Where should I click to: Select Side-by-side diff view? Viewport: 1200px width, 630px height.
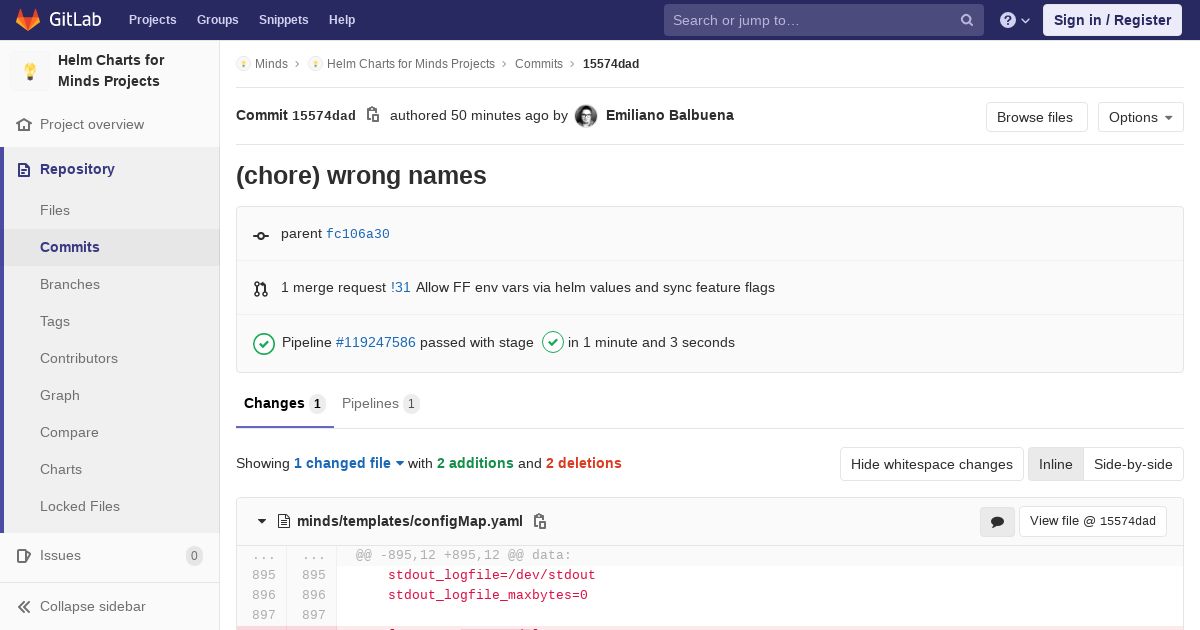(1133, 464)
